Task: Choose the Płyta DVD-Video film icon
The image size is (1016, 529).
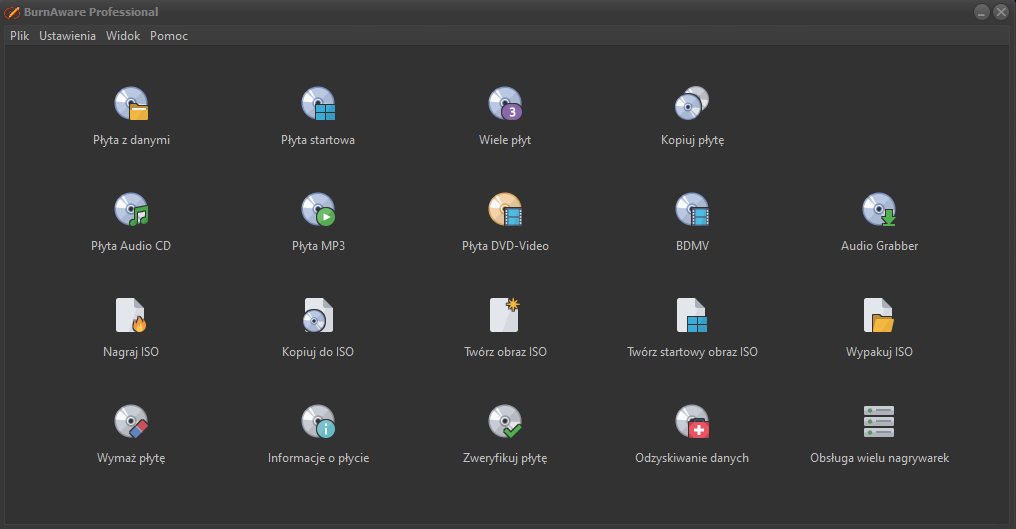Action: coord(505,209)
